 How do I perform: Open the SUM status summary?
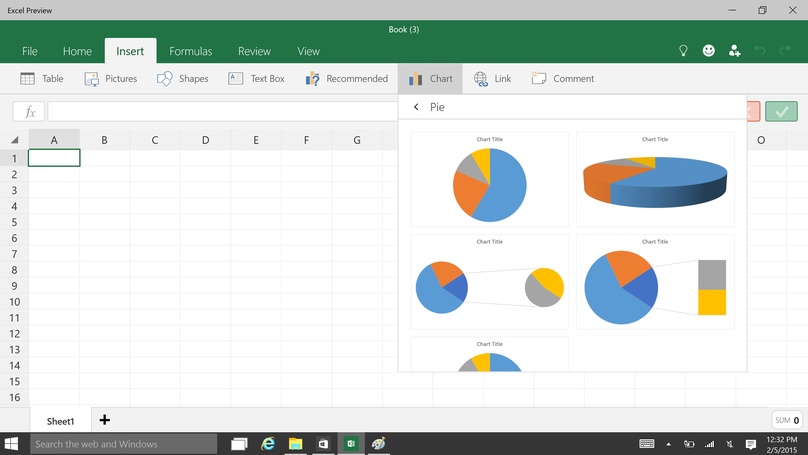(x=787, y=420)
